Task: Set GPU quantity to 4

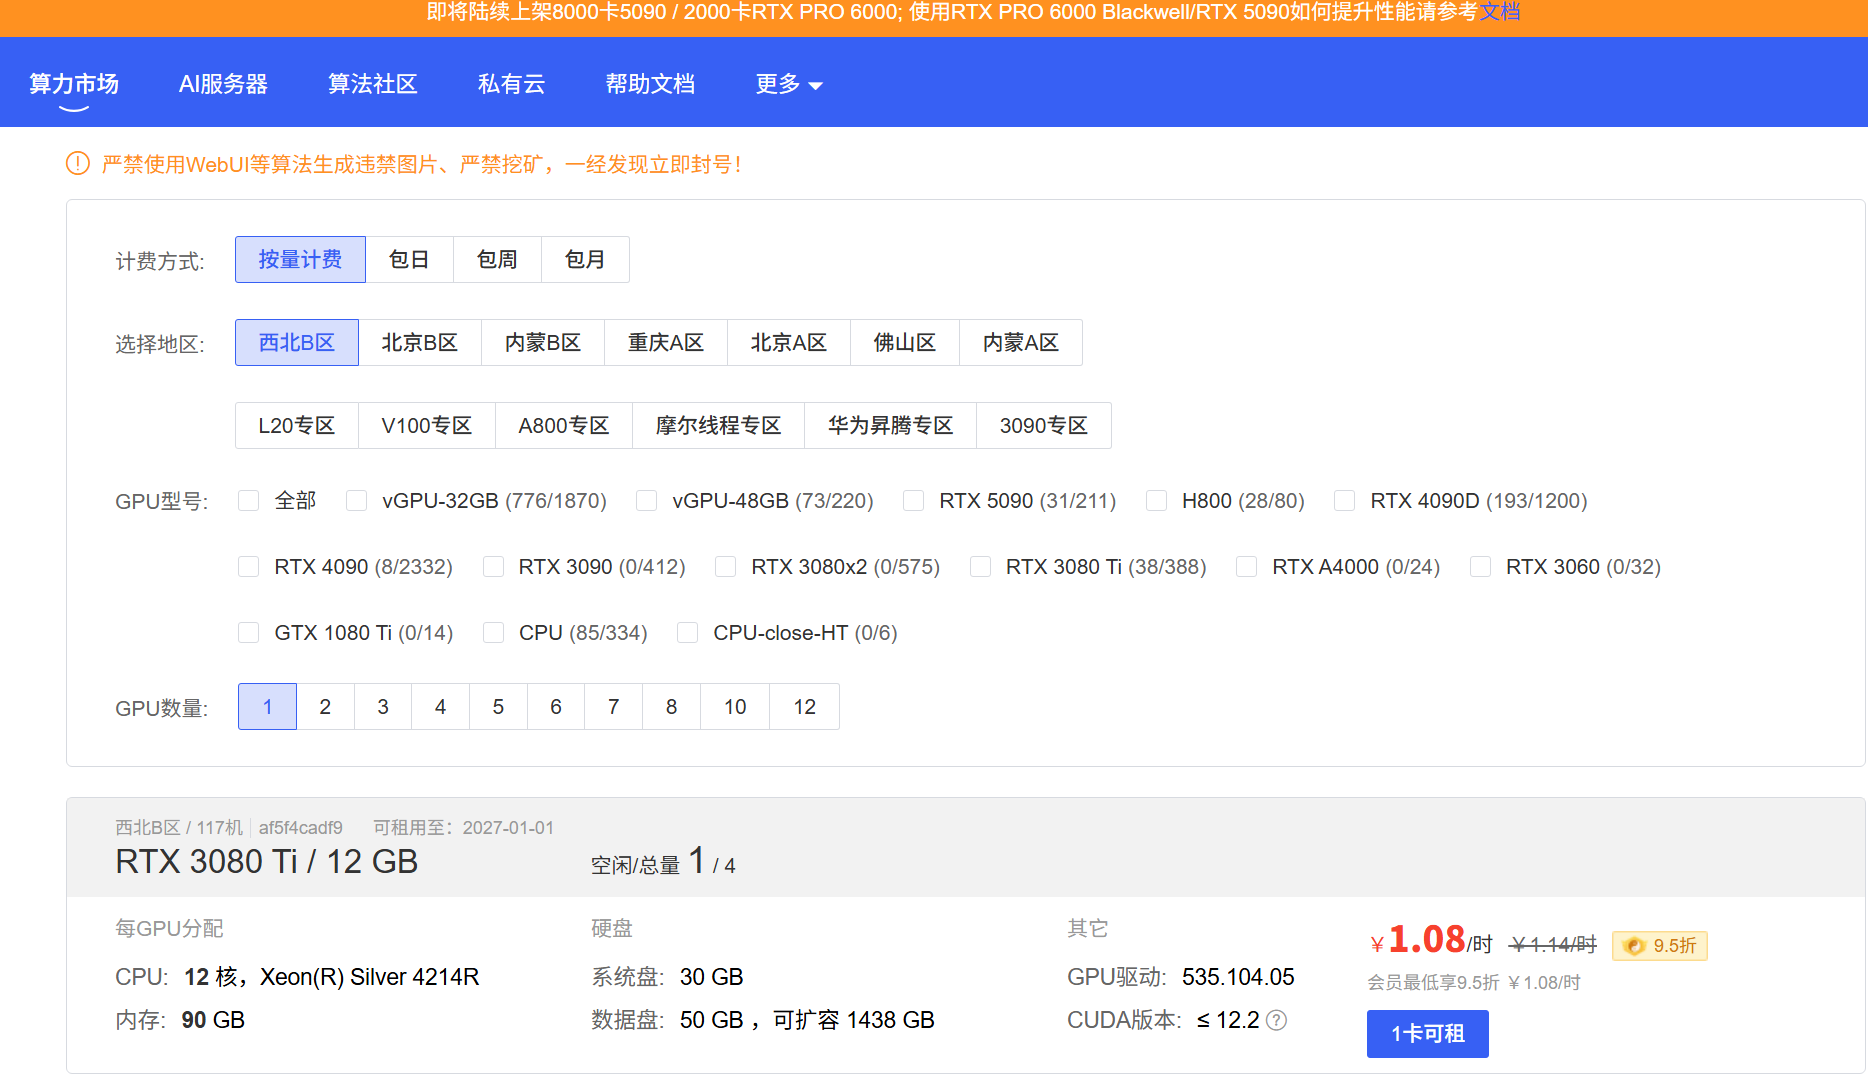Action: tap(440, 707)
